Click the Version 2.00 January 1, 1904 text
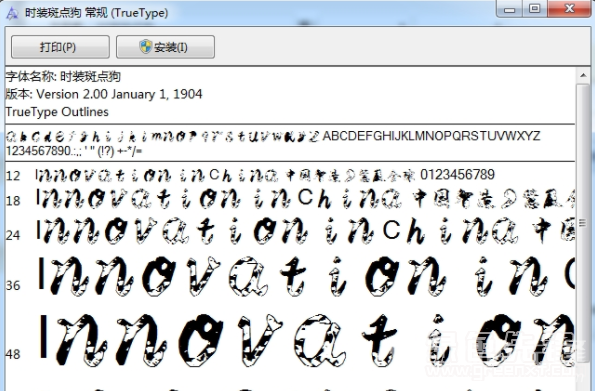This screenshot has height=391, width=595. pyautogui.click(x=119, y=94)
